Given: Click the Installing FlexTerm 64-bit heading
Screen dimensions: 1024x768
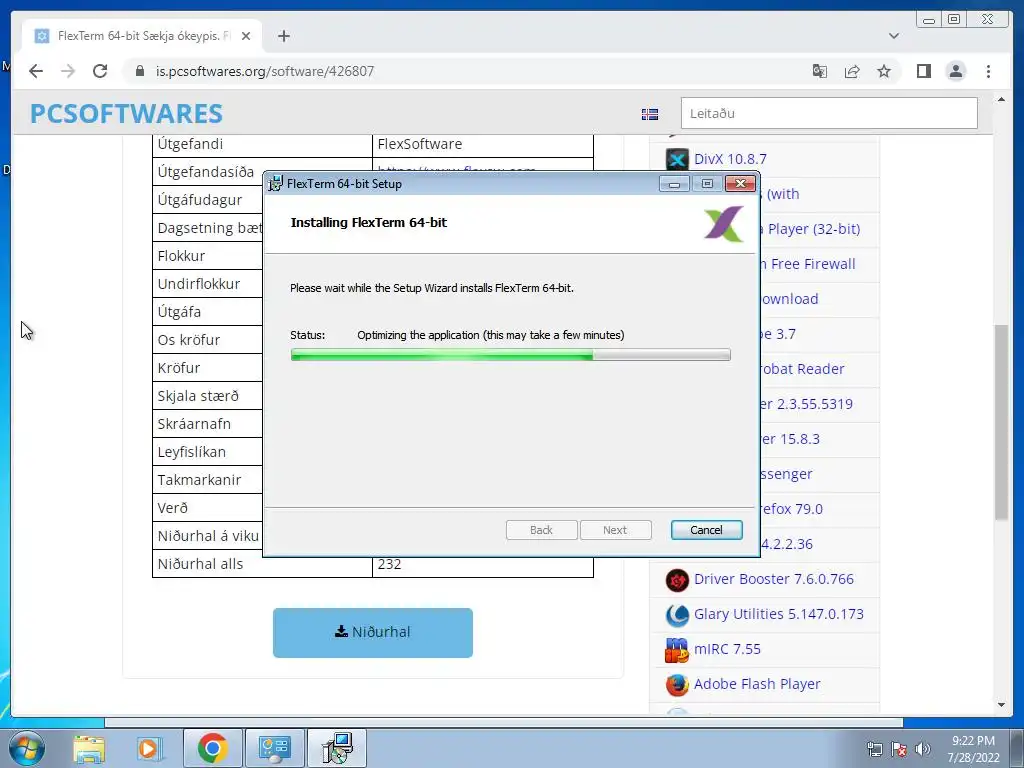Looking at the screenshot, I should point(368,223).
